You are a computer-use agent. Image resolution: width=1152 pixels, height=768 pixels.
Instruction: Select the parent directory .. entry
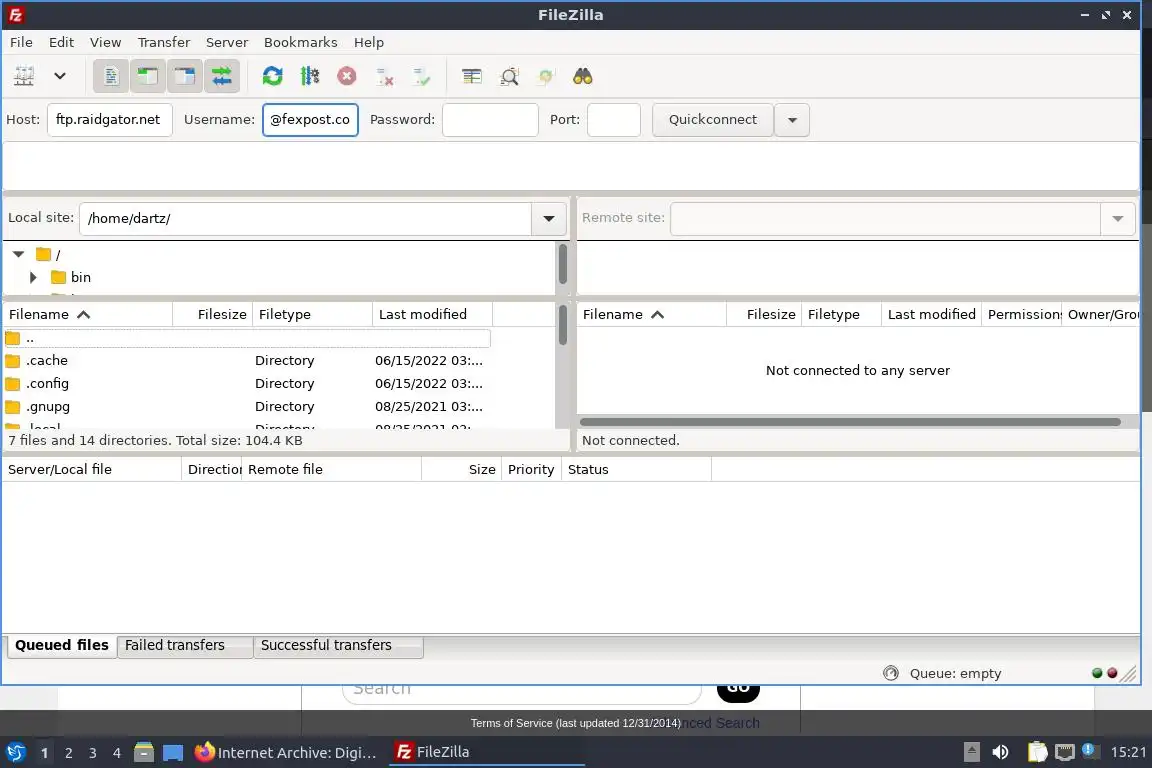click(x=247, y=338)
